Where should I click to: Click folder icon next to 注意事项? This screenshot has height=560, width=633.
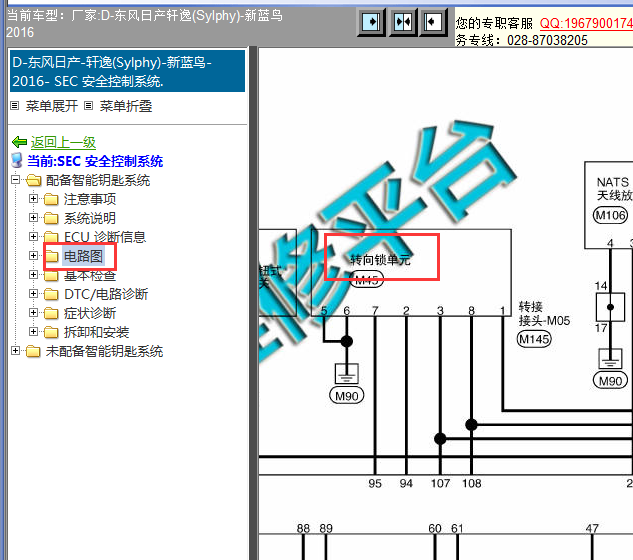51,199
